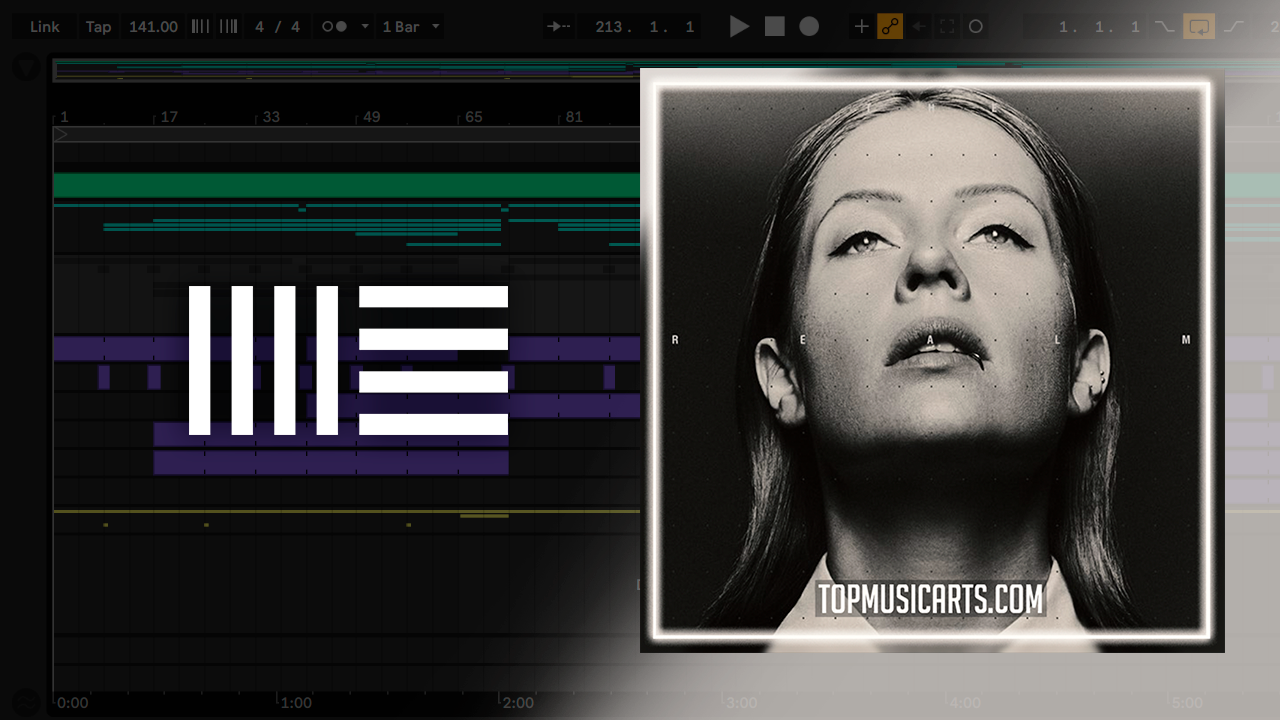Click the Link button

(x=44, y=27)
